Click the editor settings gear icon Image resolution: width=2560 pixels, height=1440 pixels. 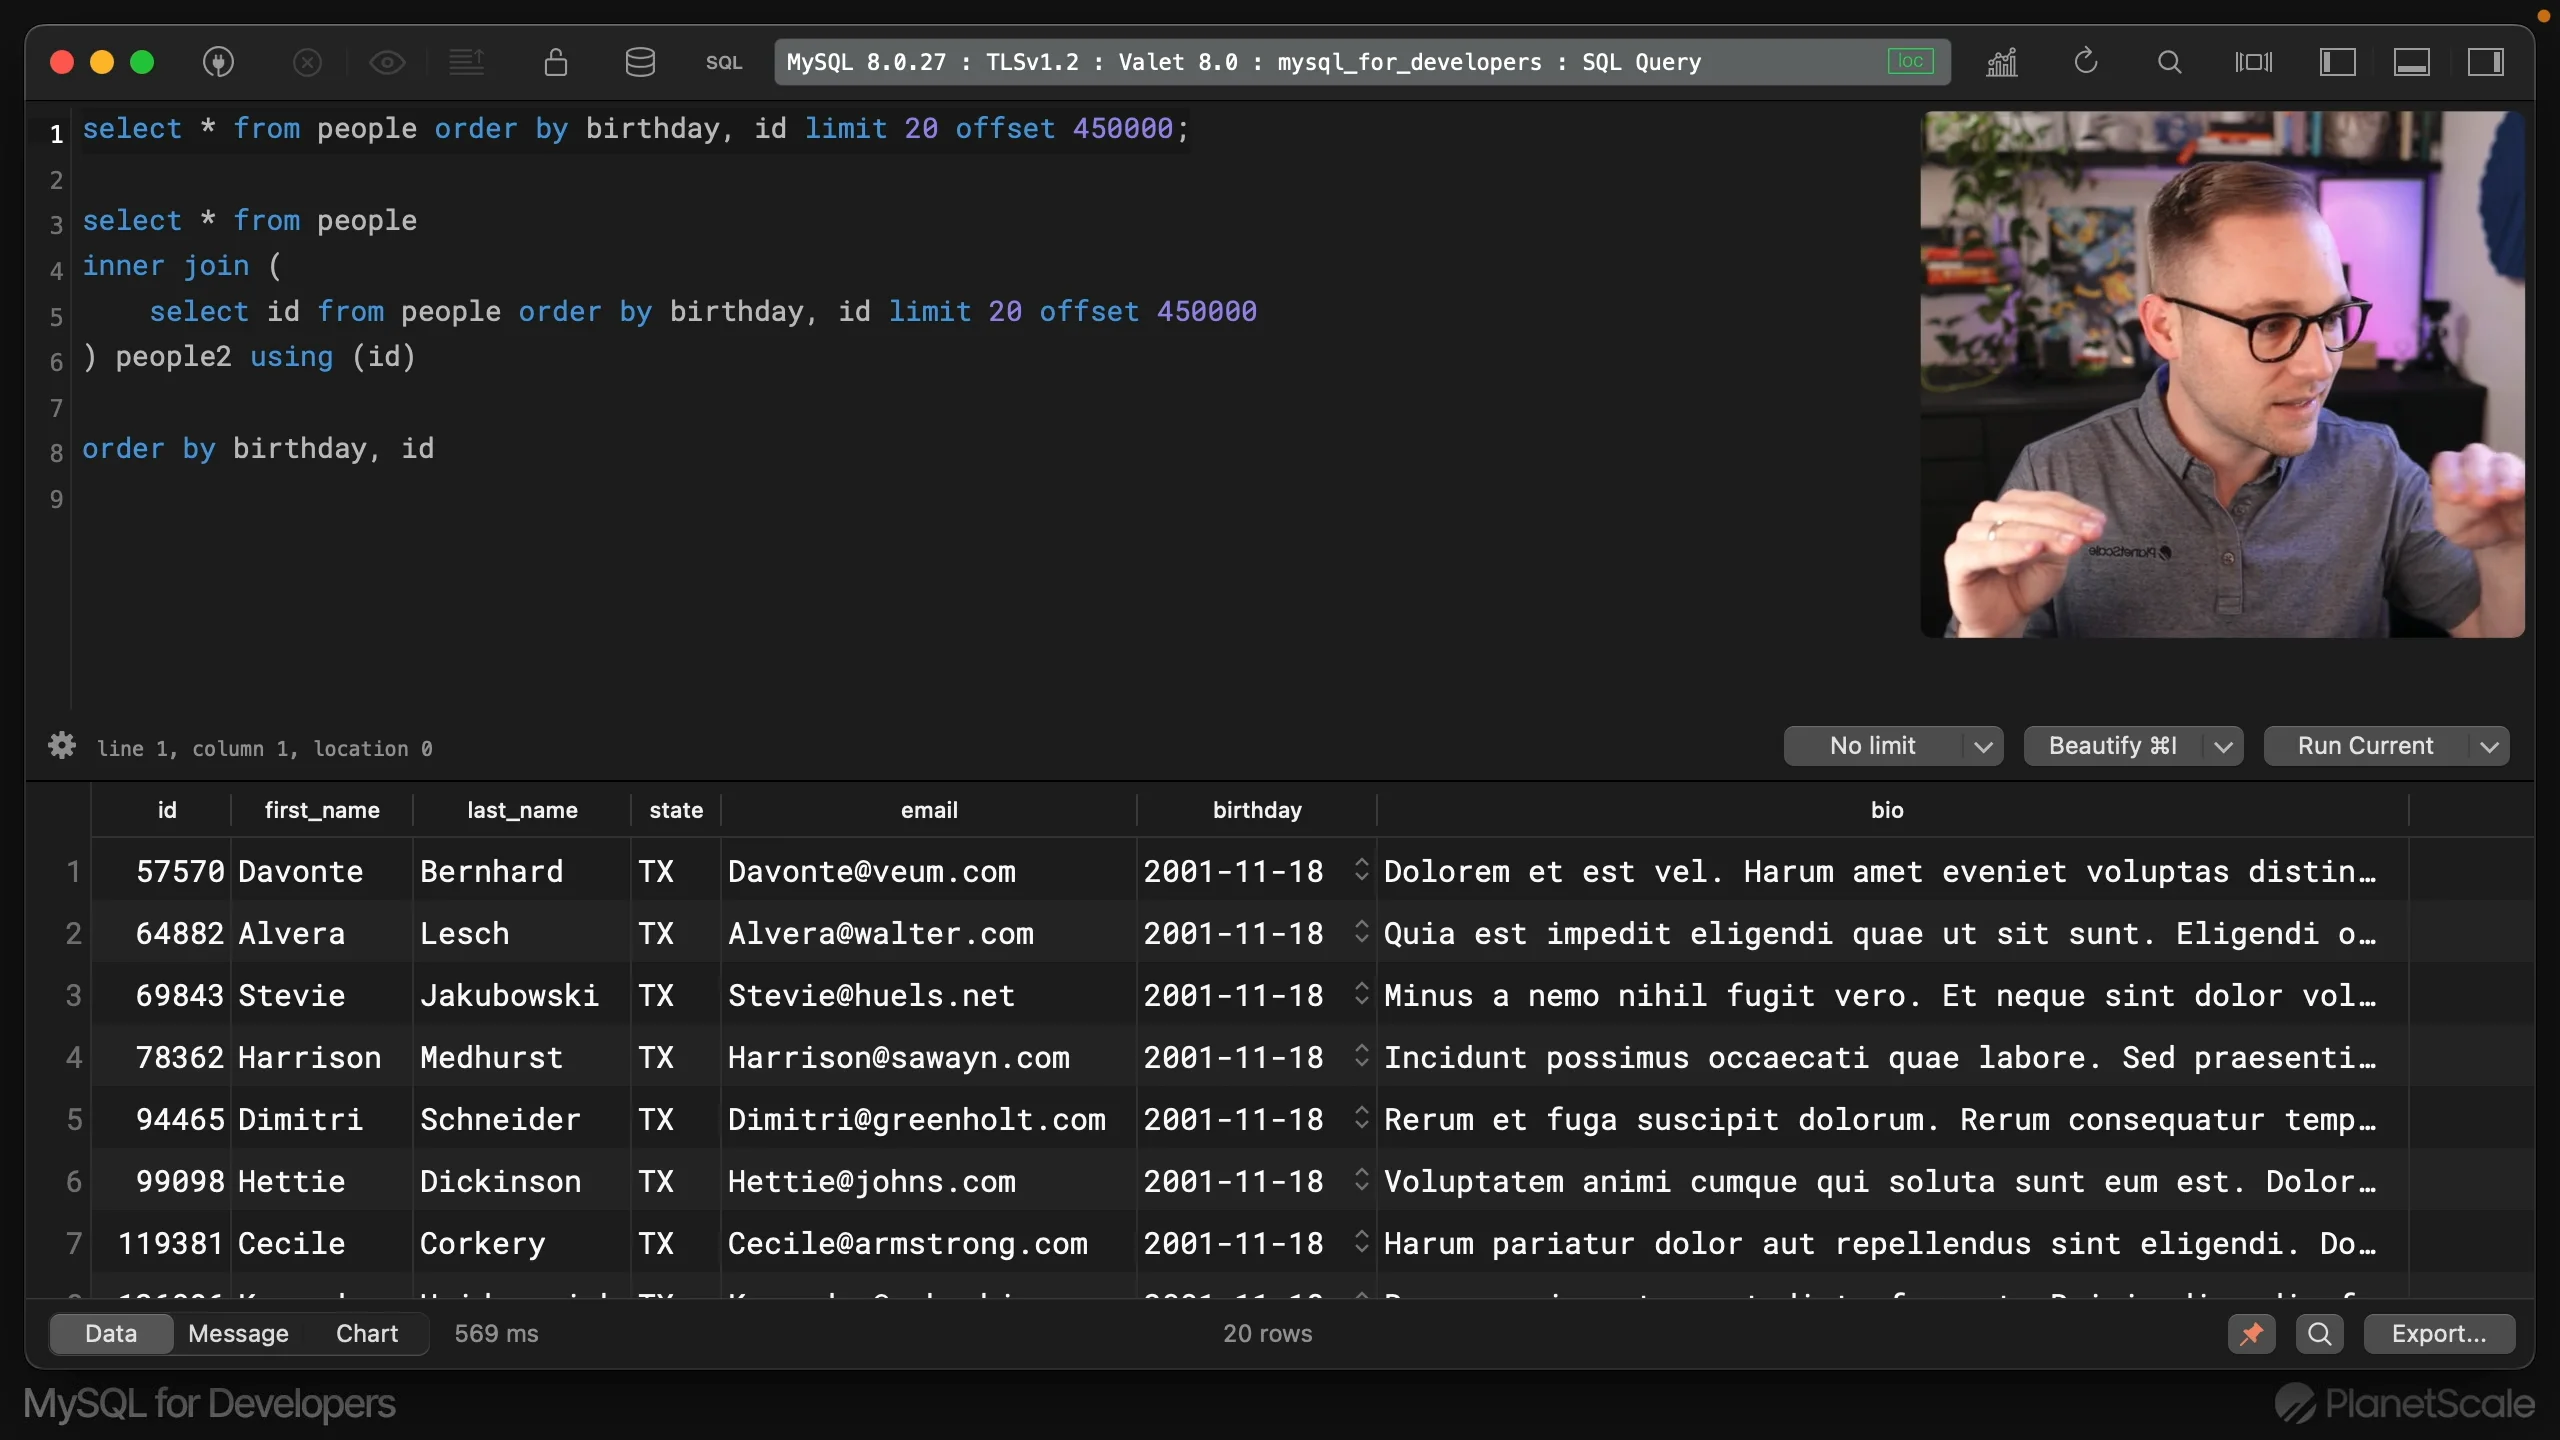click(62, 746)
